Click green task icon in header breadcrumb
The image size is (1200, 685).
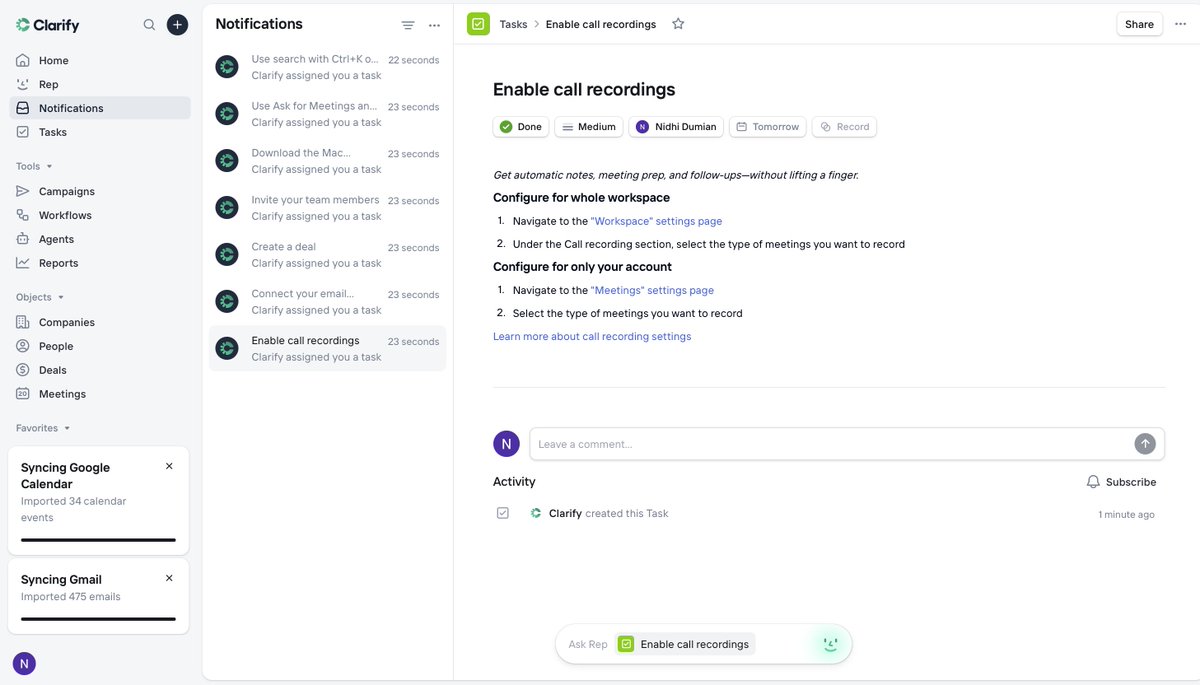pos(479,24)
